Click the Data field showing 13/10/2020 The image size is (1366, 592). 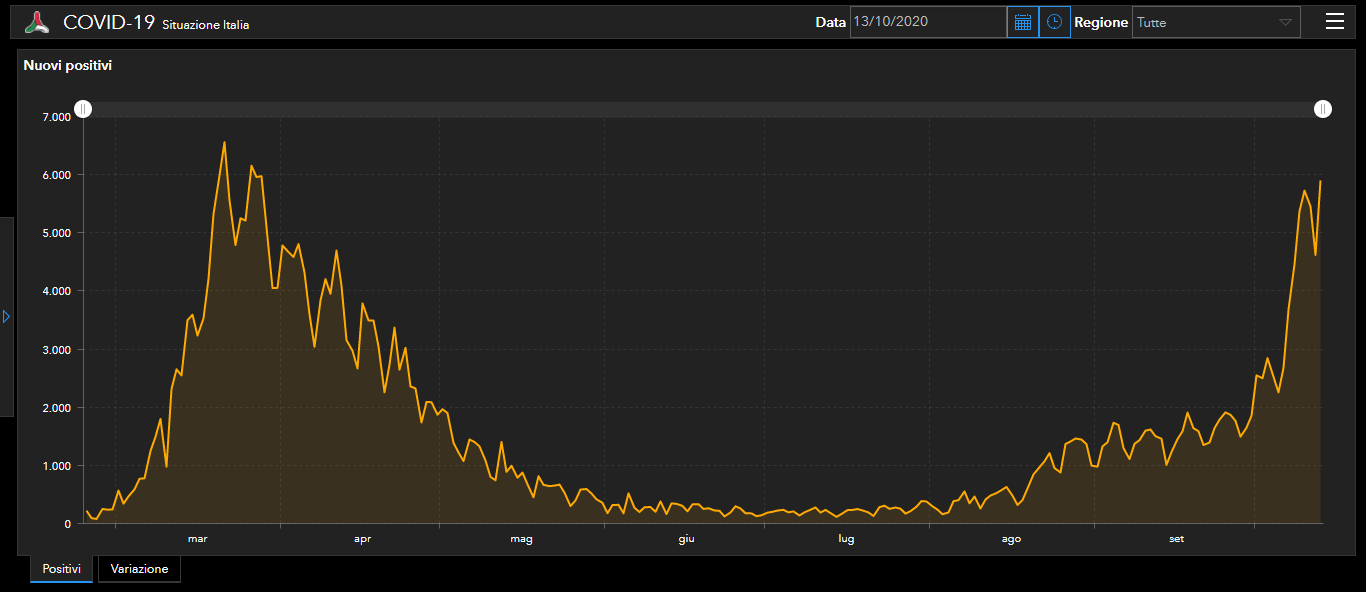(927, 22)
